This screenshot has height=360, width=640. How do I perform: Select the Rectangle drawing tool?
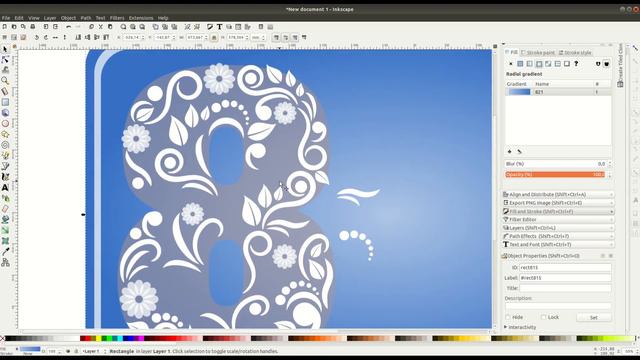[x=5, y=102]
